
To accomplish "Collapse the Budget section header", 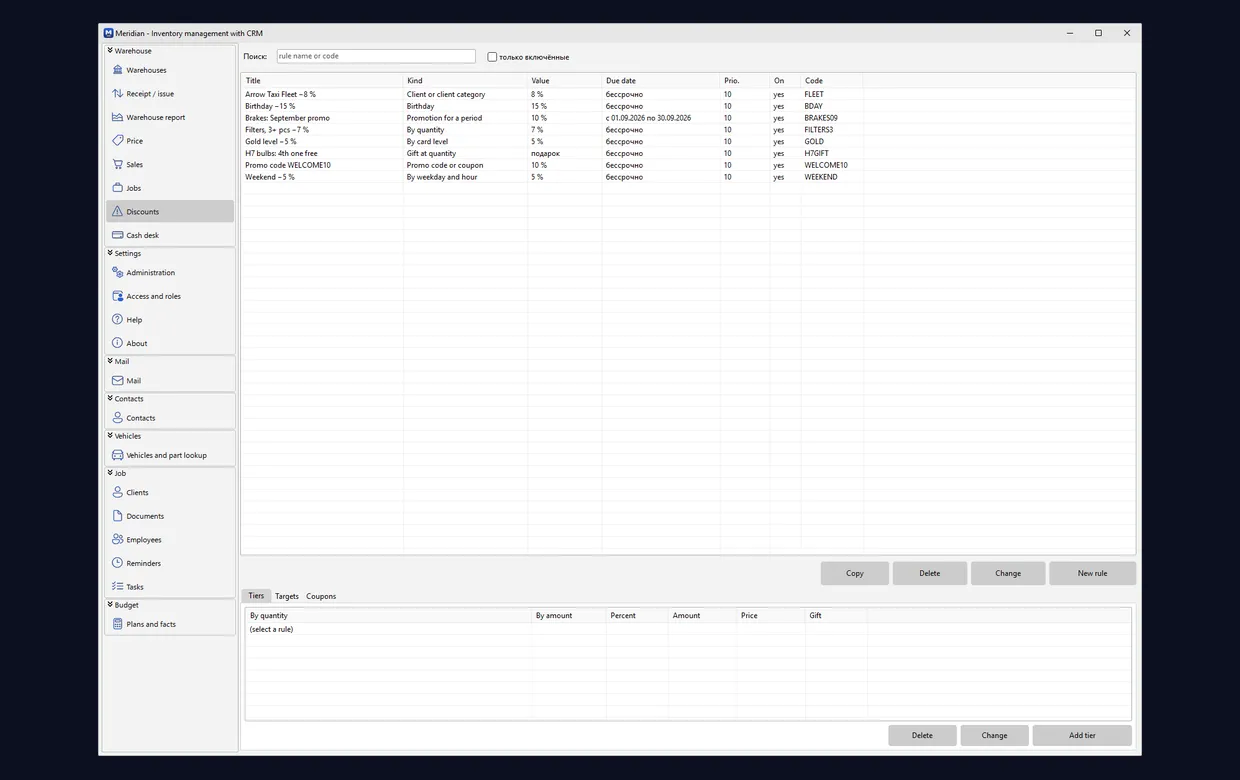I will pyautogui.click(x=110, y=604).
